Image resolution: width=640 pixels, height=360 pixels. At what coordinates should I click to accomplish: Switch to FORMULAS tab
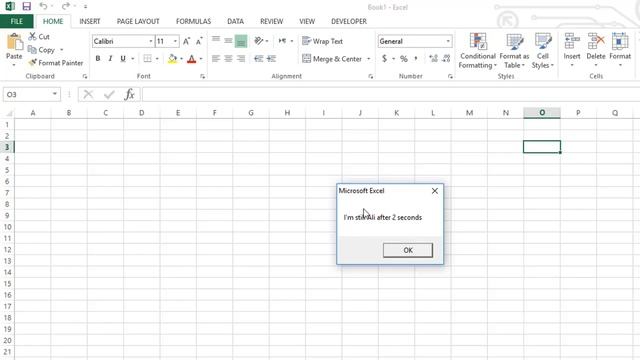click(x=193, y=21)
